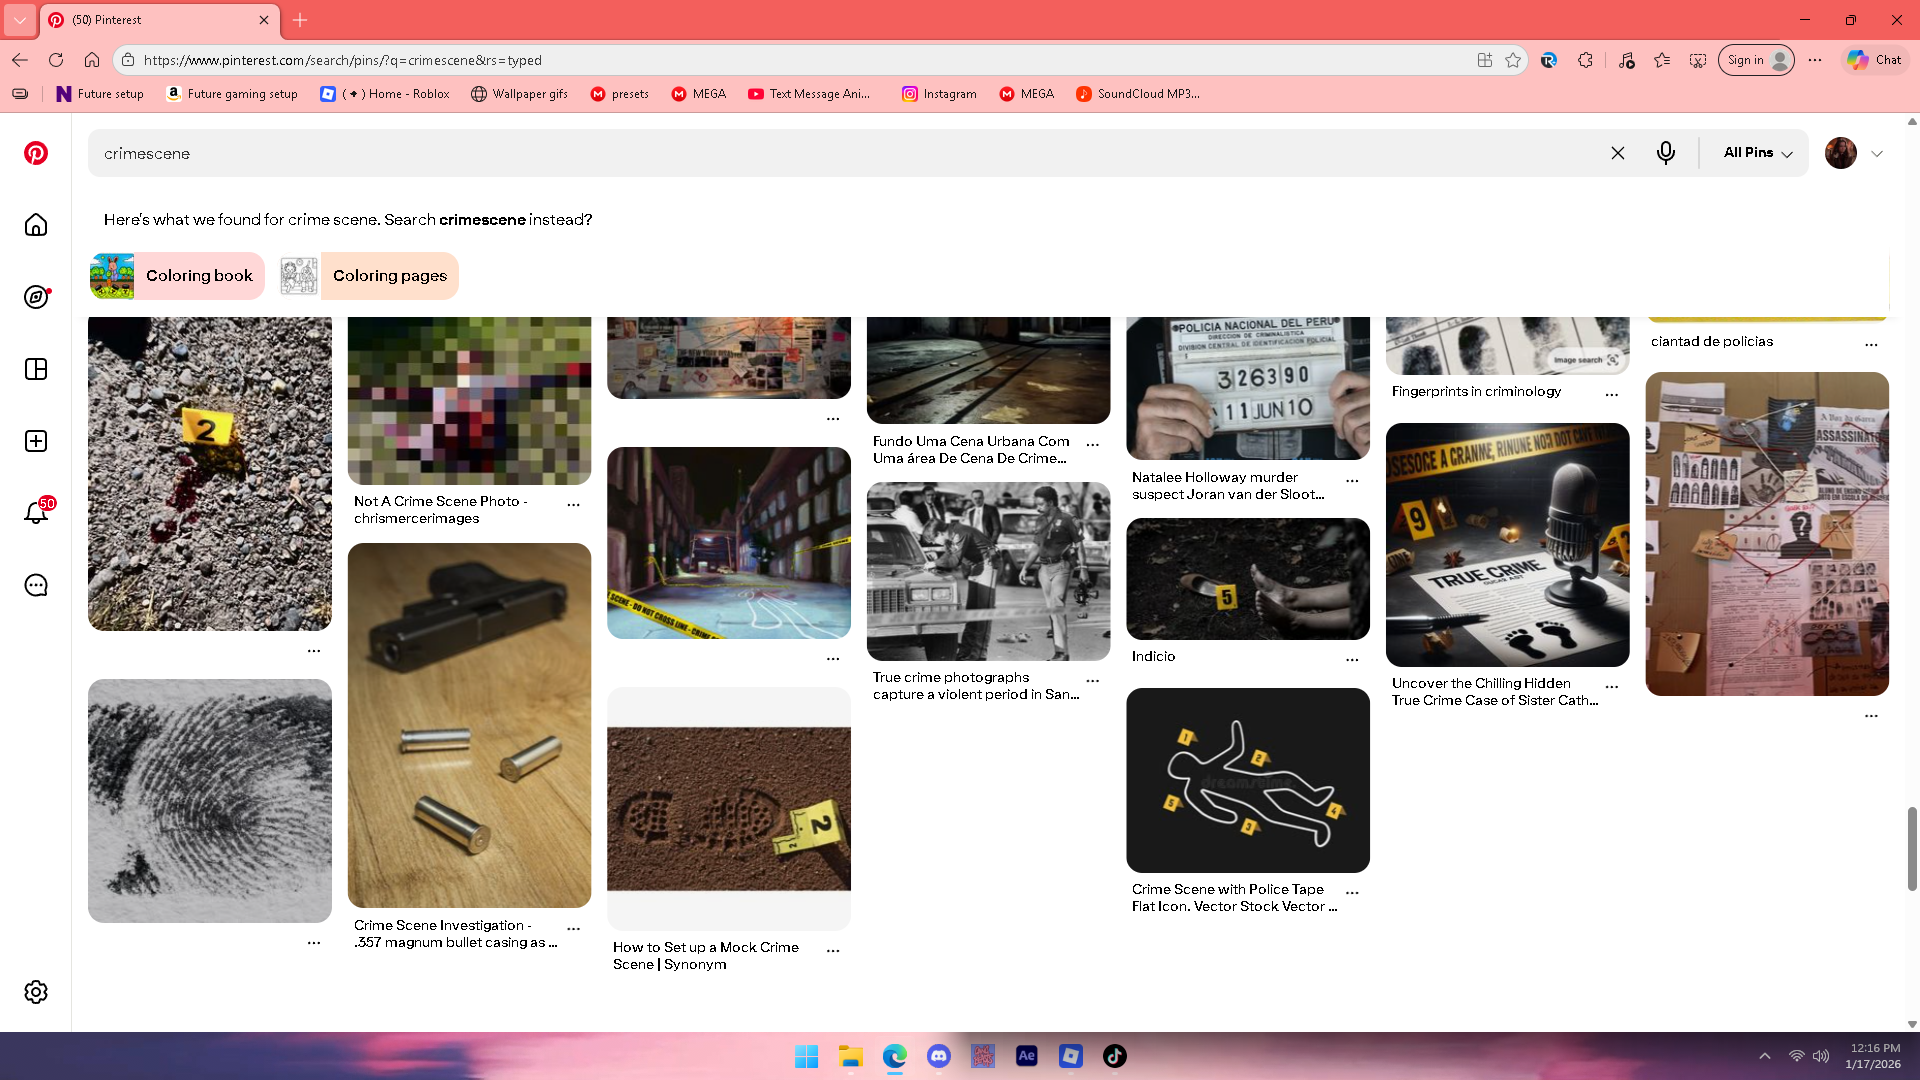Open more options for the Indicio pin
1920x1080 pixels.
pos(1352,659)
